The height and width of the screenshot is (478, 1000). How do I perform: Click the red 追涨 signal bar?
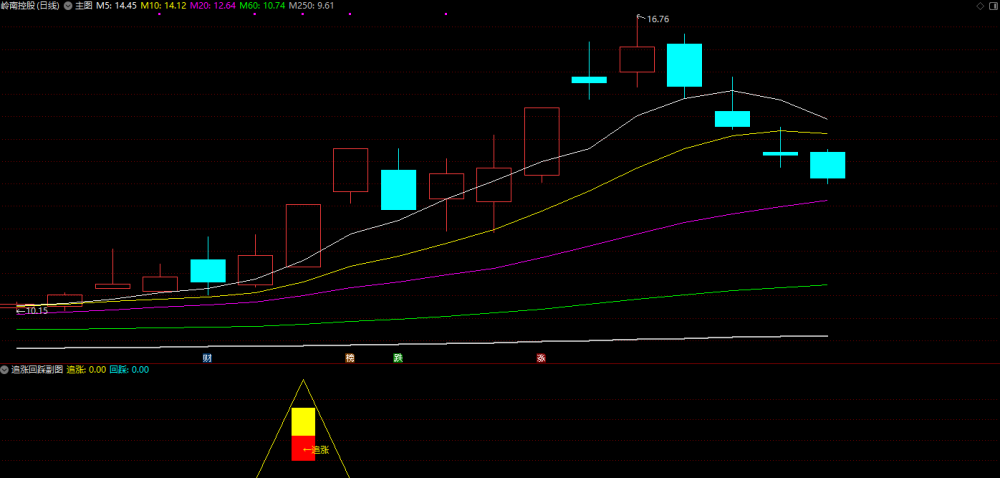point(303,449)
